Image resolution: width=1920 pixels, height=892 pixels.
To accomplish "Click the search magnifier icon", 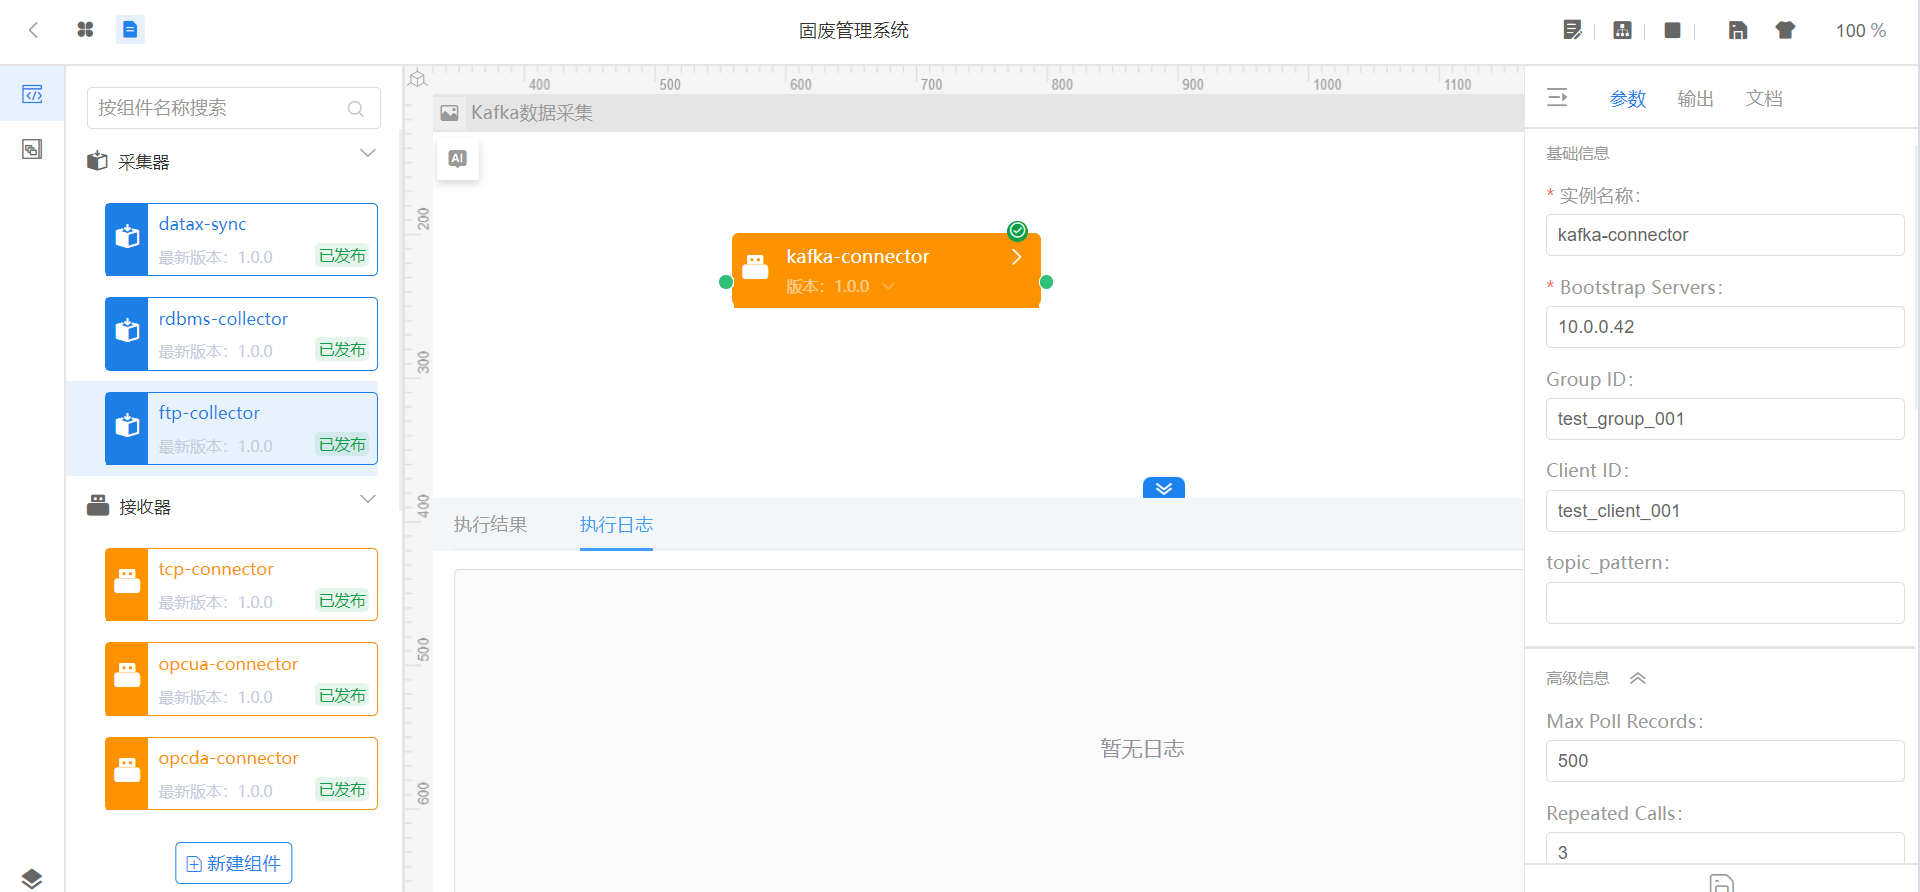I will (355, 109).
